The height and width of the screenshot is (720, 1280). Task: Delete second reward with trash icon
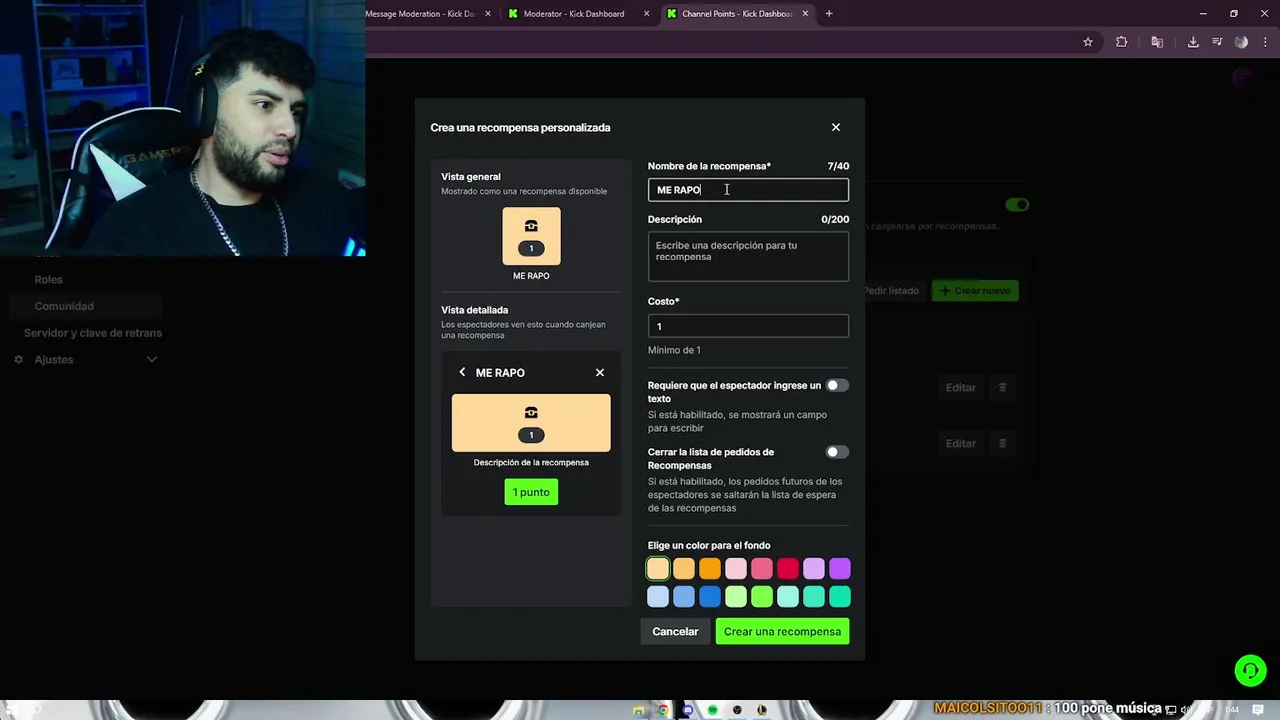pyautogui.click(x=1002, y=444)
